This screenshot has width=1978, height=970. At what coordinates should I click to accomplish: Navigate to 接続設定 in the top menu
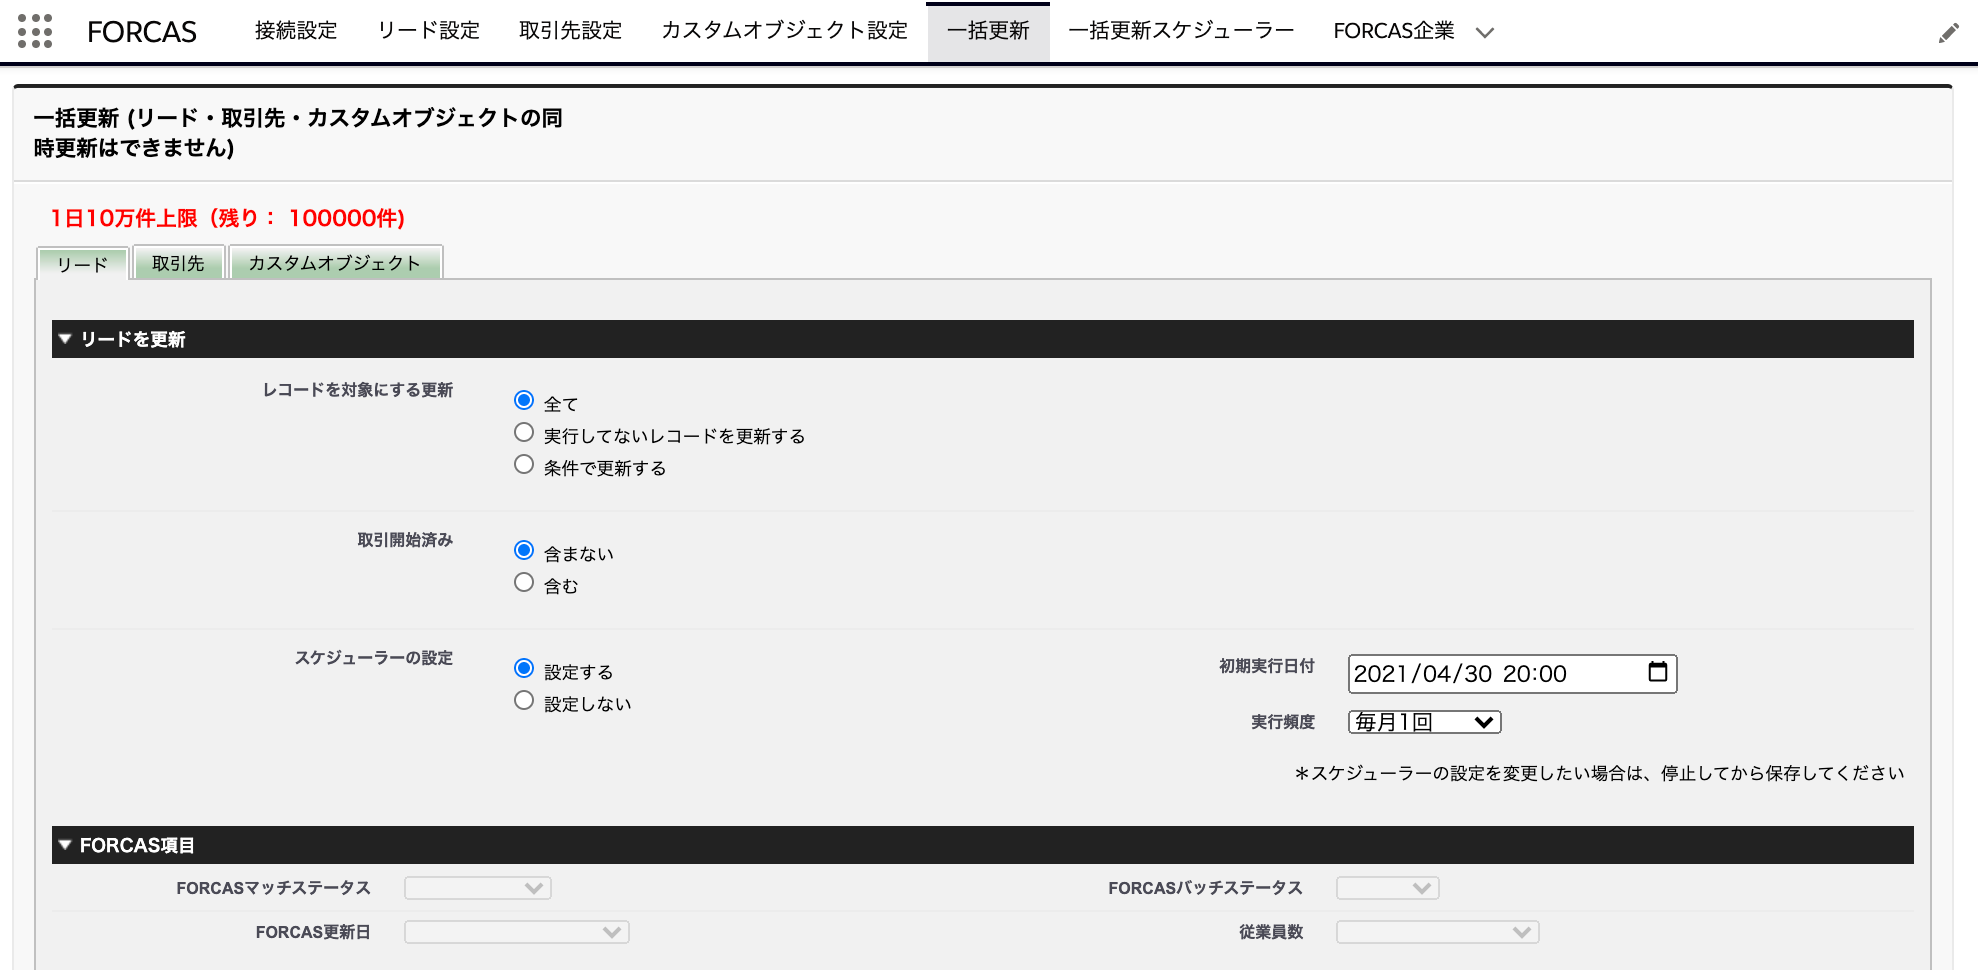(x=295, y=31)
